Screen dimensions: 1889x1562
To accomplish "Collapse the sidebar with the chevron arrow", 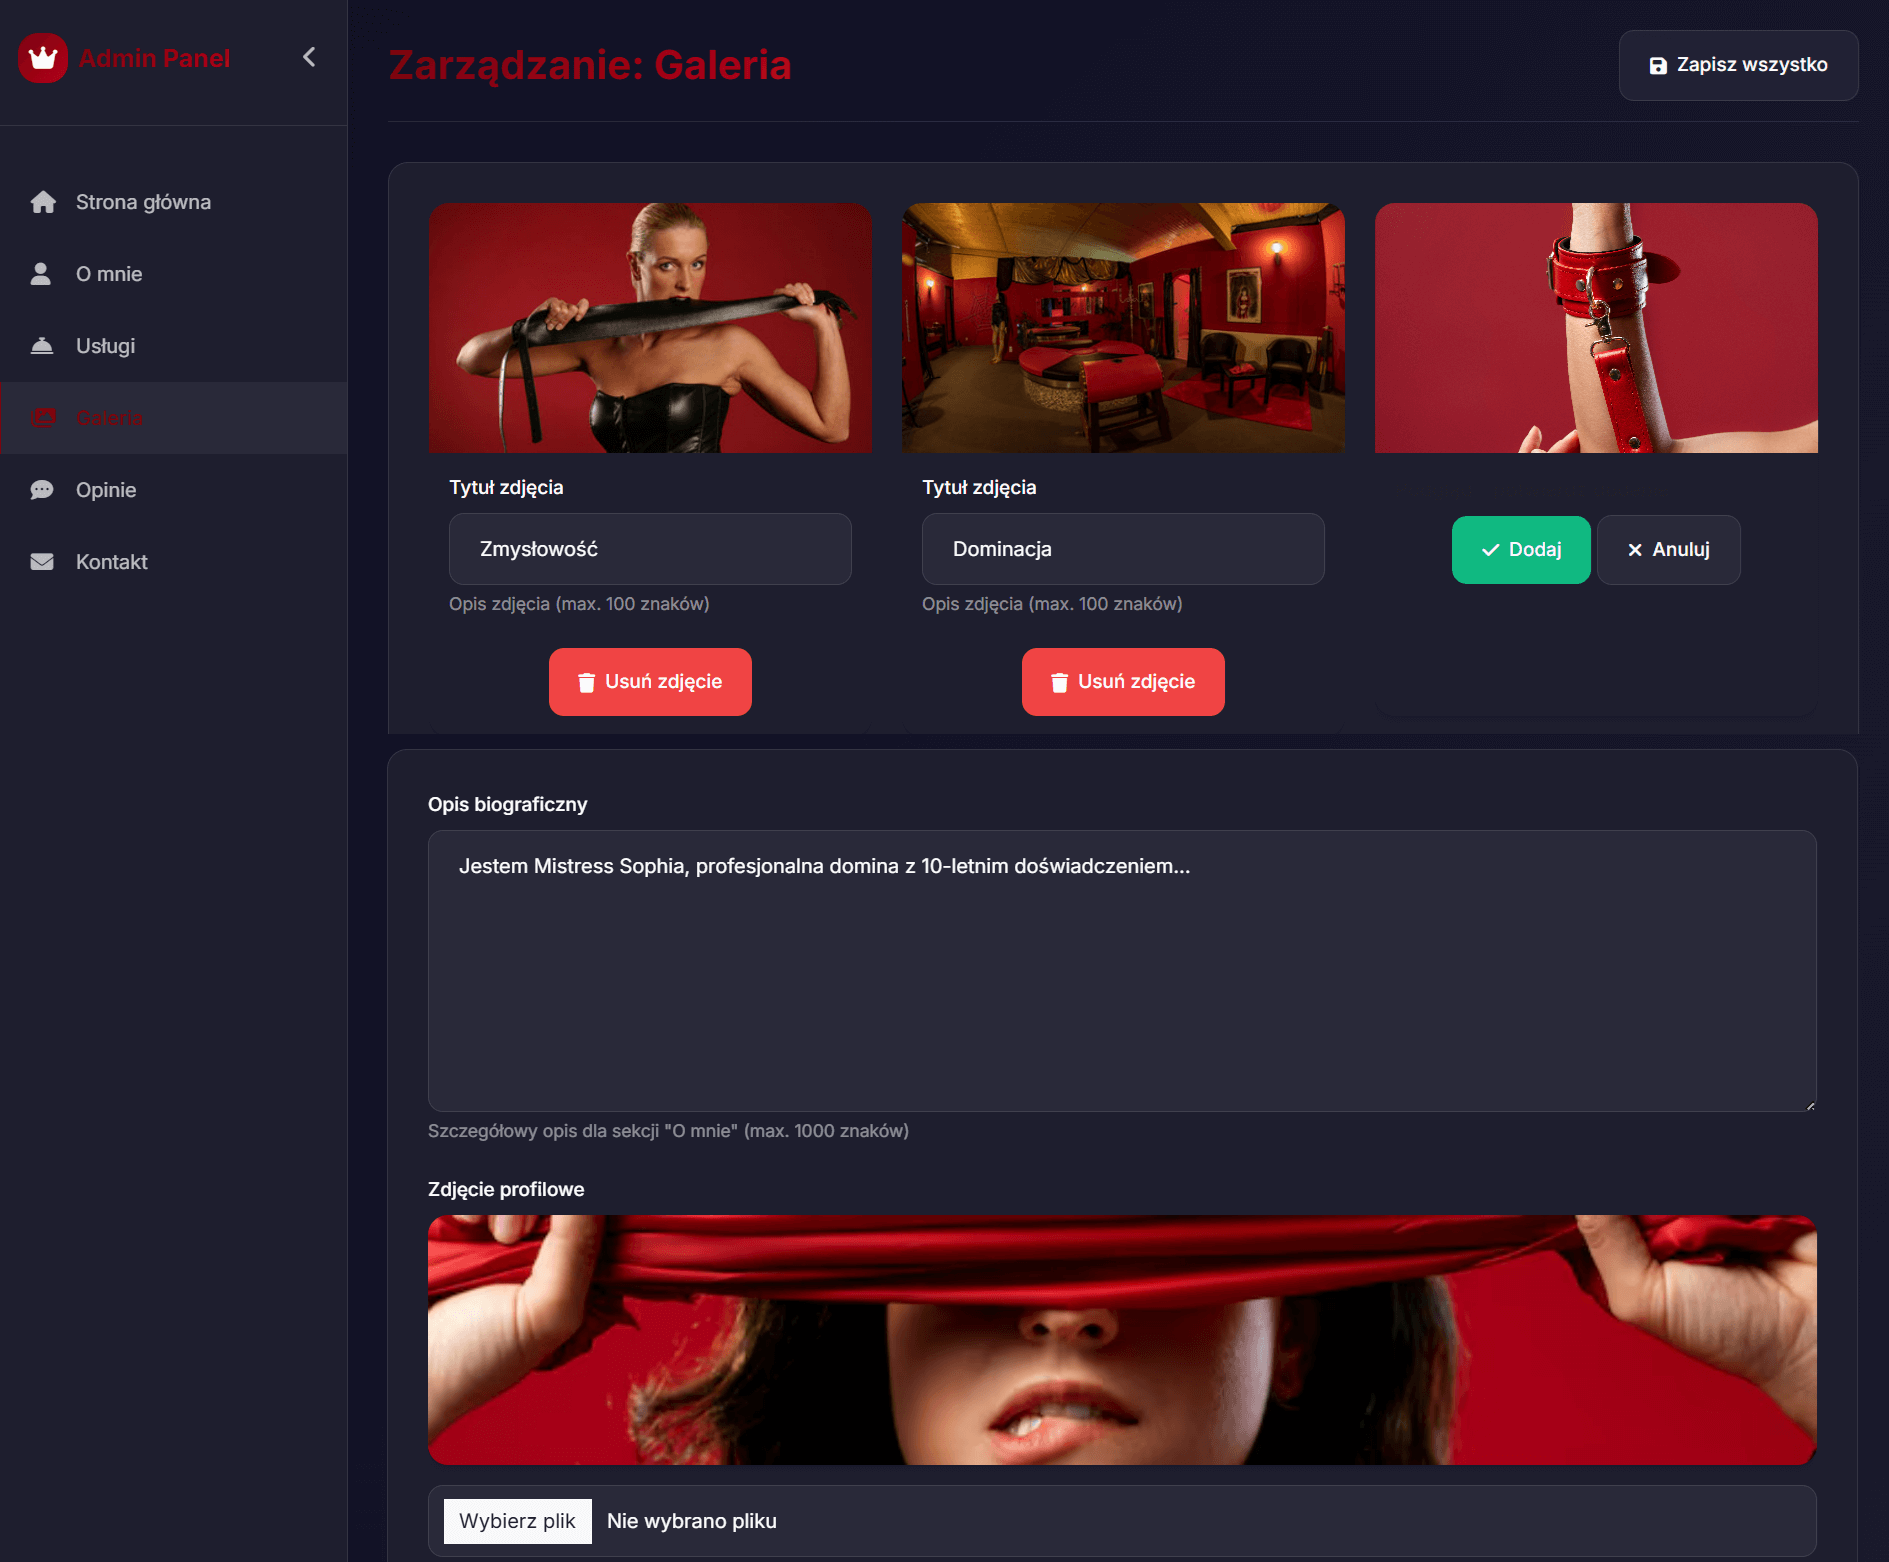I will coord(309,57).
